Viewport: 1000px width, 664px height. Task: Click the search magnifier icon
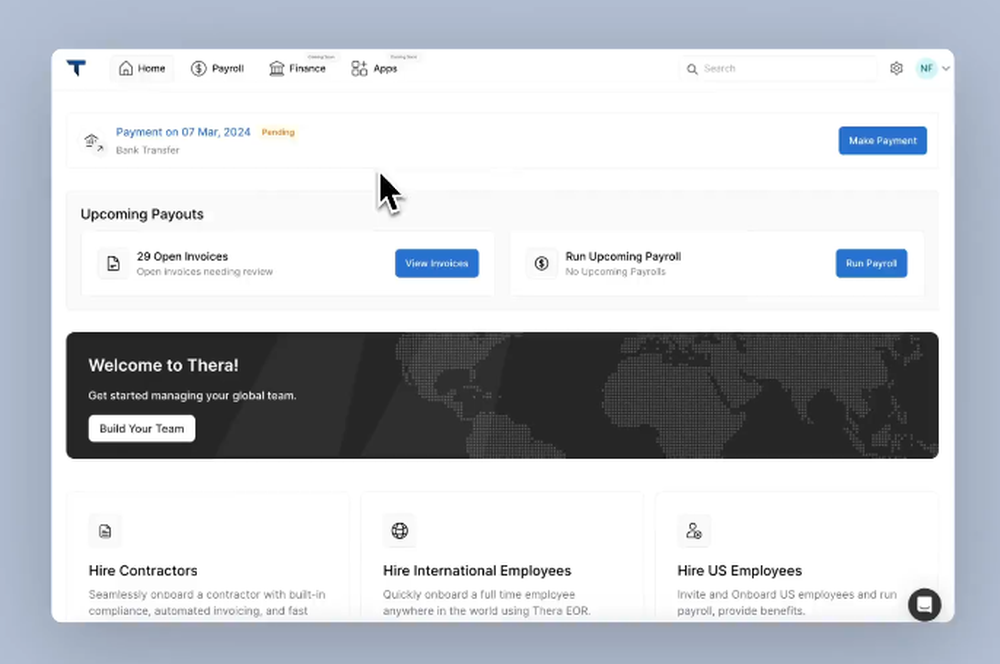692,69
